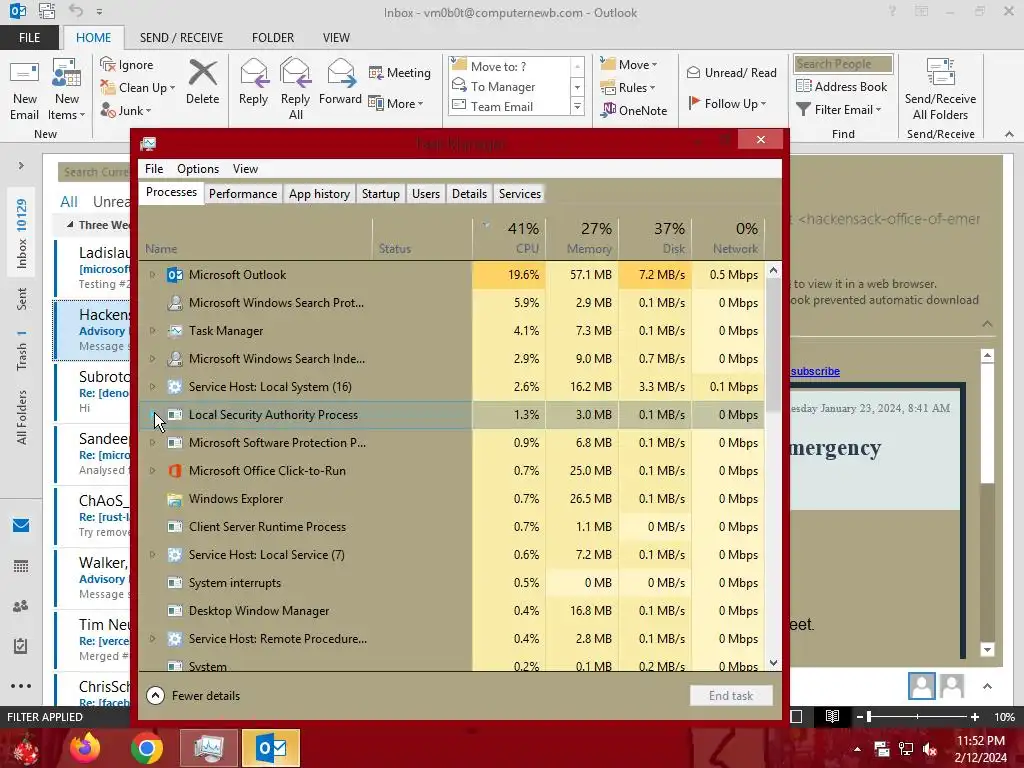The width and height of the screenshot is (1024, 768).
Task: Select the Unread filter in message list
Action: 111,202
